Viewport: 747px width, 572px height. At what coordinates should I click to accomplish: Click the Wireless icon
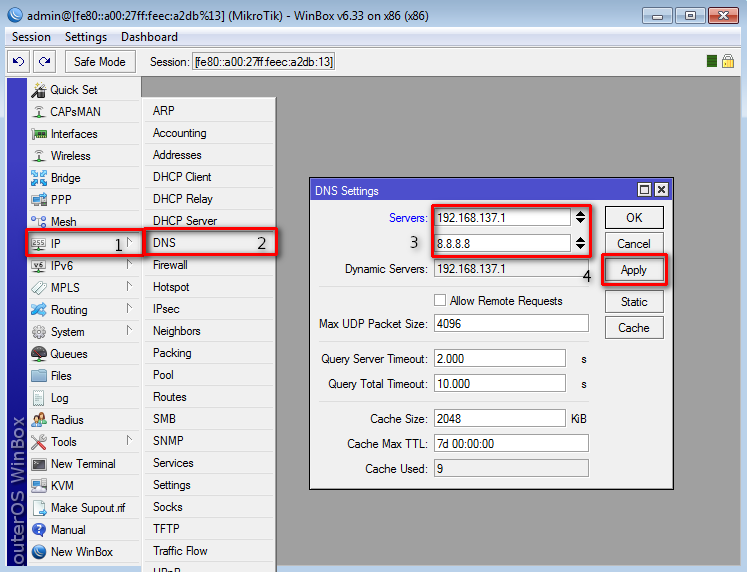pos(39,156)
